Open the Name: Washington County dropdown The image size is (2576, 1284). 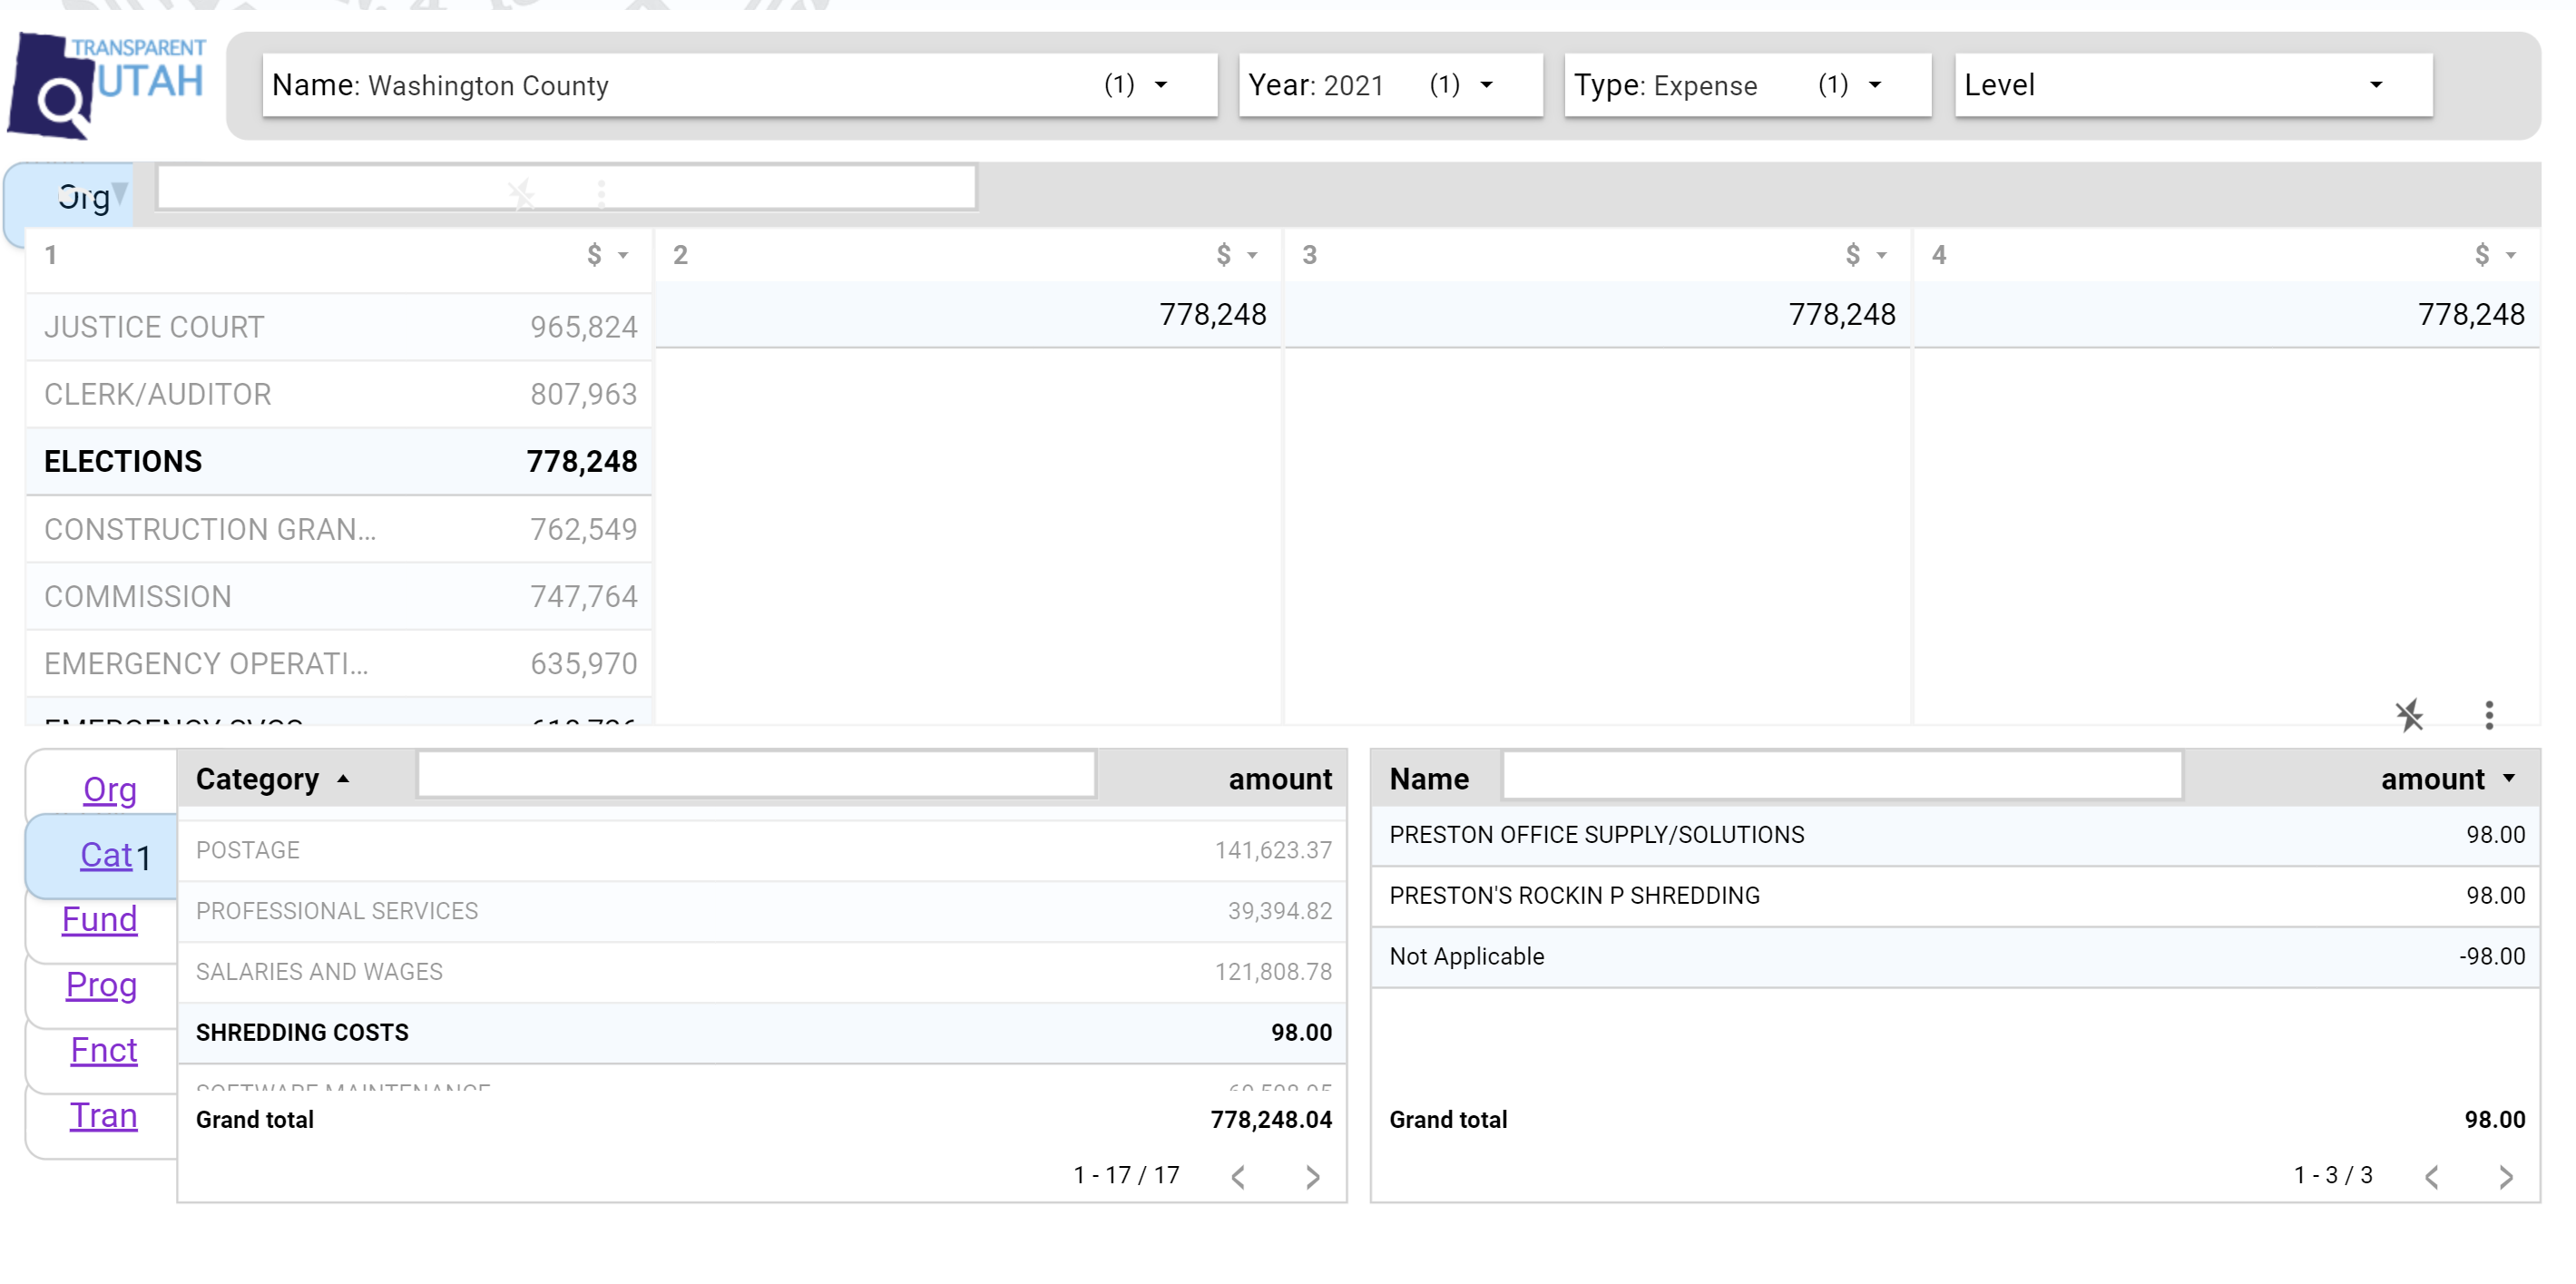pyautogui.click(x=739, y=85)
